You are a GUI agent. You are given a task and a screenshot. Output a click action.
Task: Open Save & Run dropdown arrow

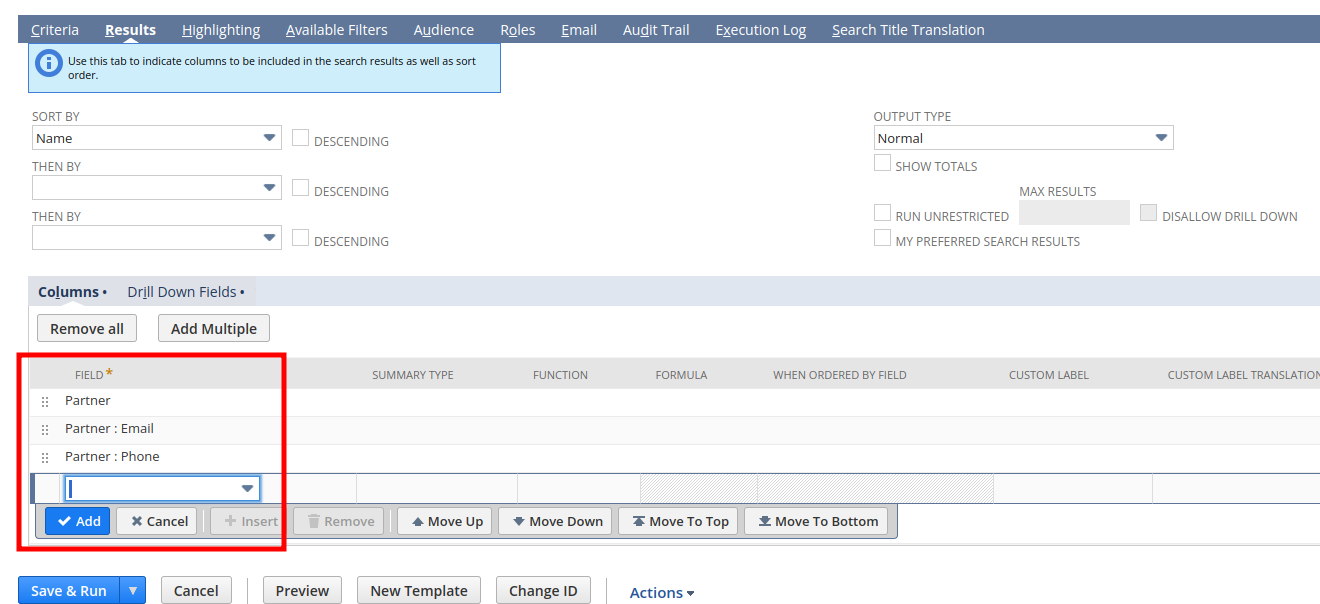pyautogui.click(x=133, y=591)
